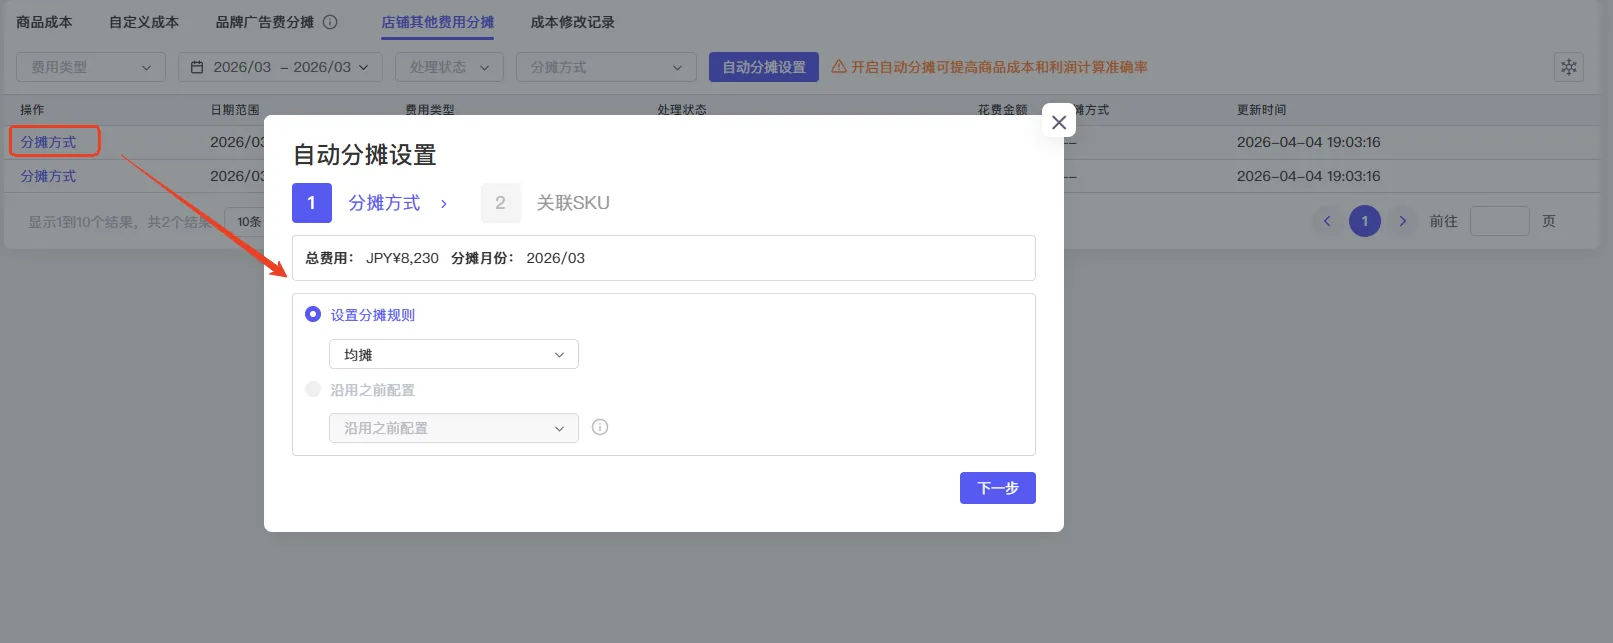Image resolution: width=1613 pixels, height=643 pixels.
Task: Go to next page arrow
Action: [1403, 221]
